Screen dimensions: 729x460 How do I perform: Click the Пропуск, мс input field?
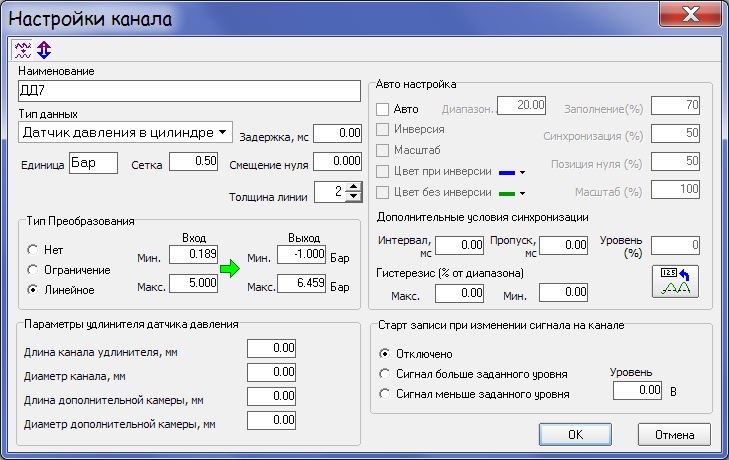[x=563, y=245]
